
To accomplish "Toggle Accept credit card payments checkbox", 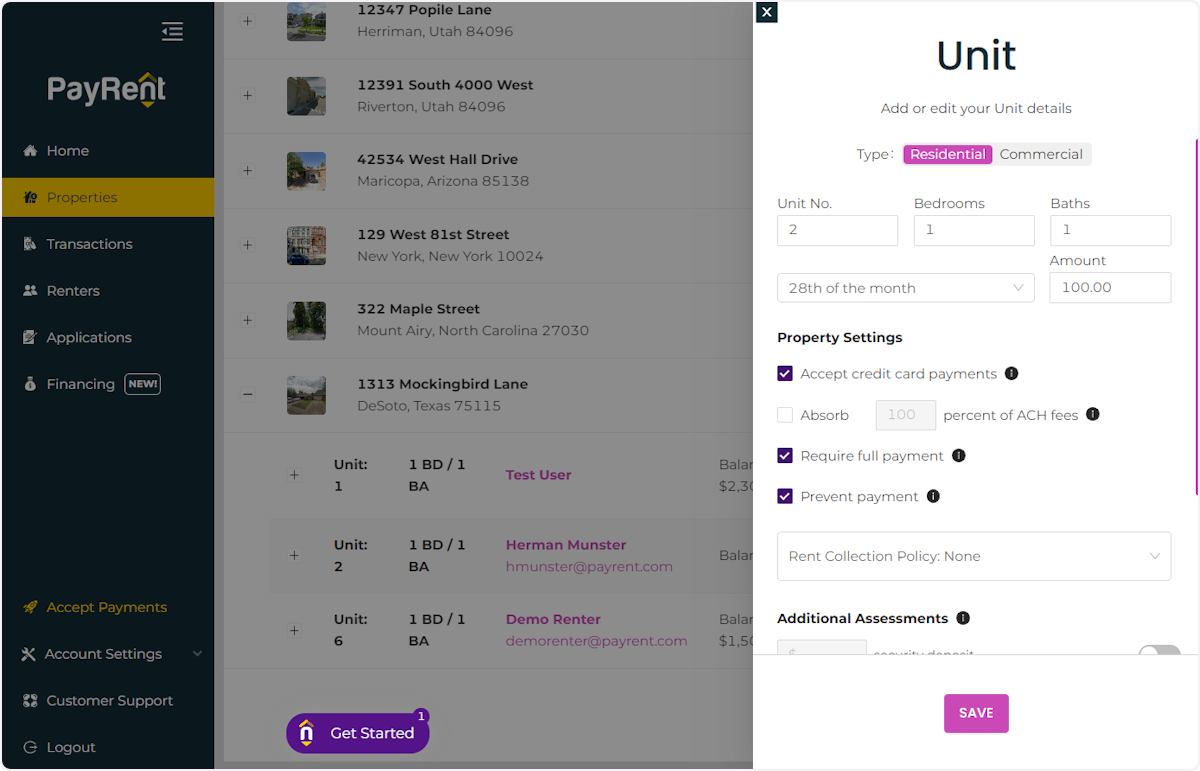I will (785, 374).
